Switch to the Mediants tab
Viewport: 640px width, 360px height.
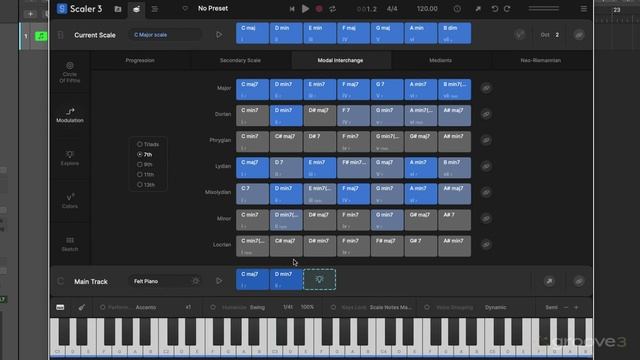(440, 60)
